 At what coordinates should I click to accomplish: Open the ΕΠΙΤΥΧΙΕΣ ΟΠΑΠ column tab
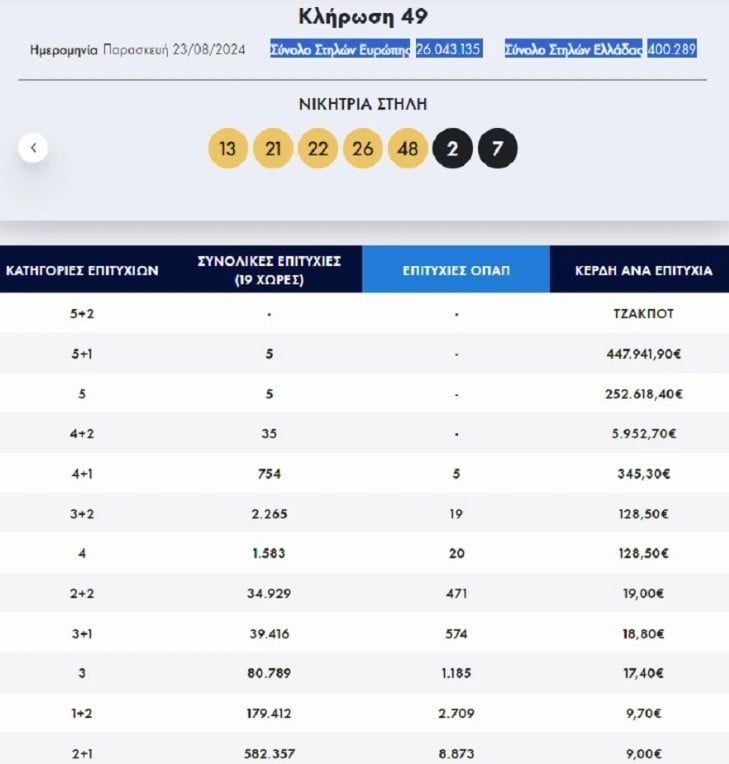(456, 269)
